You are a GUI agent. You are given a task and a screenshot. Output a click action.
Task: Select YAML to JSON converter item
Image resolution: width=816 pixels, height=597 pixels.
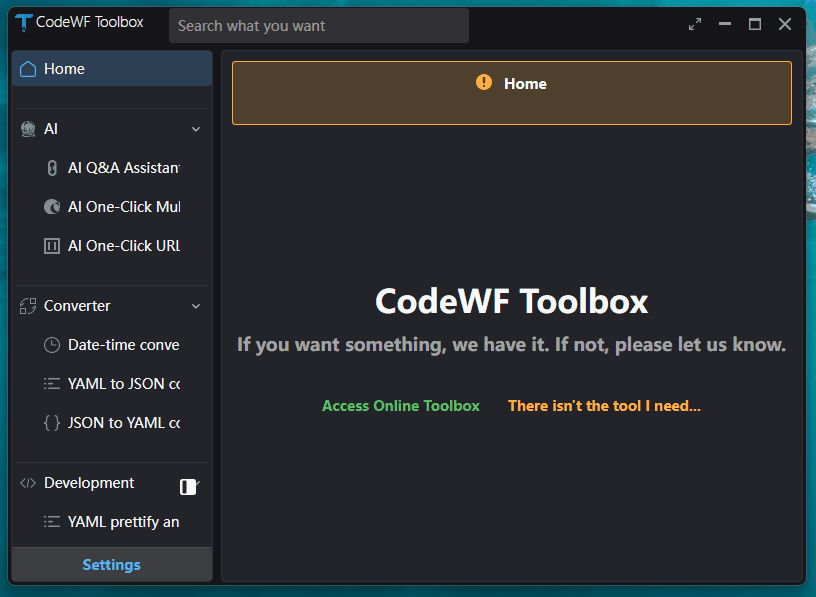[122, 384]
